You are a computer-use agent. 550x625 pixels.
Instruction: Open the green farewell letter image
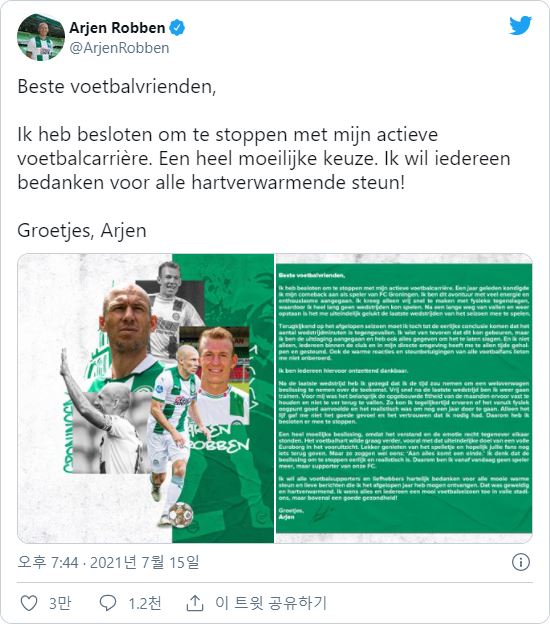[404, 398]
